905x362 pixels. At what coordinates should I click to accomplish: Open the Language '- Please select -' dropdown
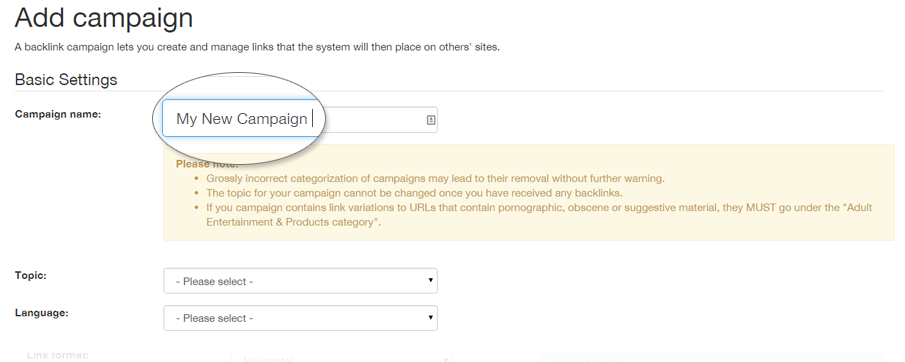click(x=300, y=318)
